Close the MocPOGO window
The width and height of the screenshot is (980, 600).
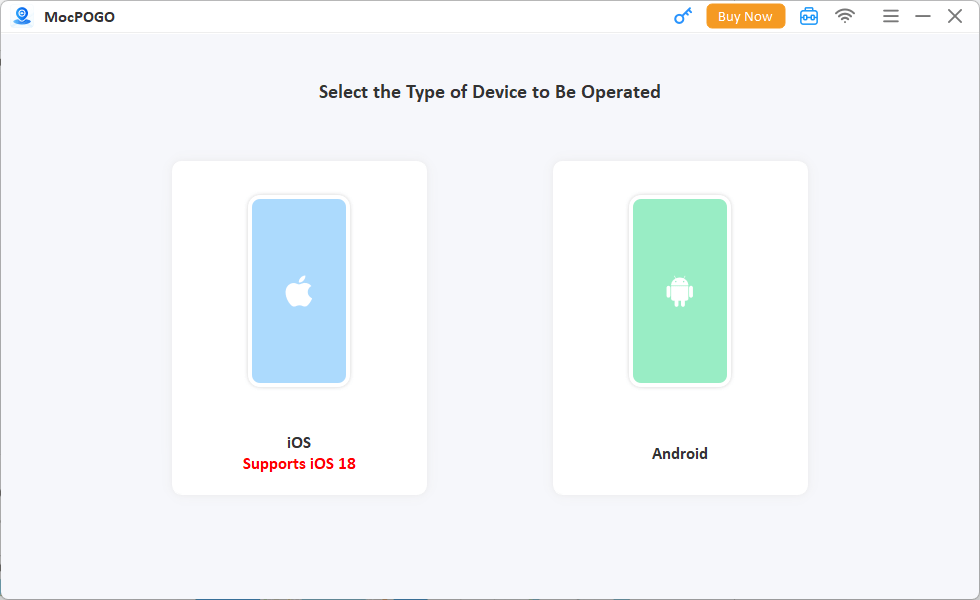tap(955, 16)
